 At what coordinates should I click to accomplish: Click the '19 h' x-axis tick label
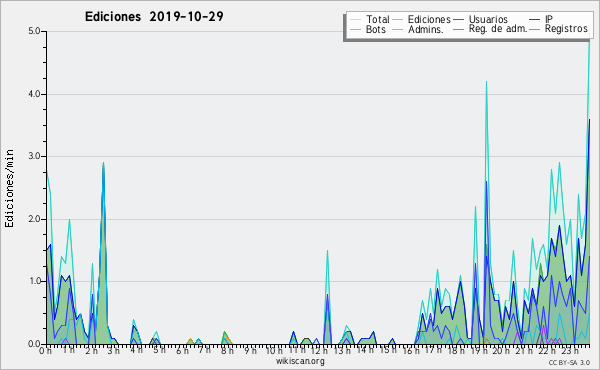click(x=479, y=351)
